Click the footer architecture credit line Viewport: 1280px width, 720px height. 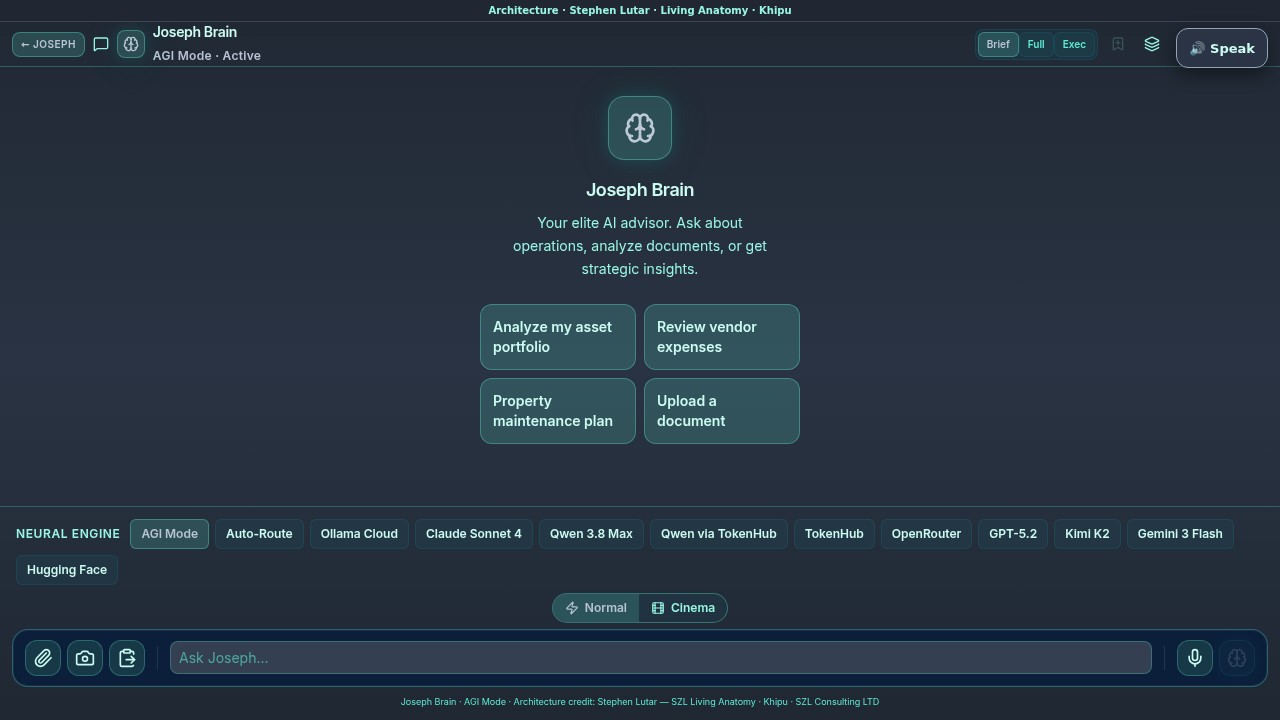click(x=640, y=702)
